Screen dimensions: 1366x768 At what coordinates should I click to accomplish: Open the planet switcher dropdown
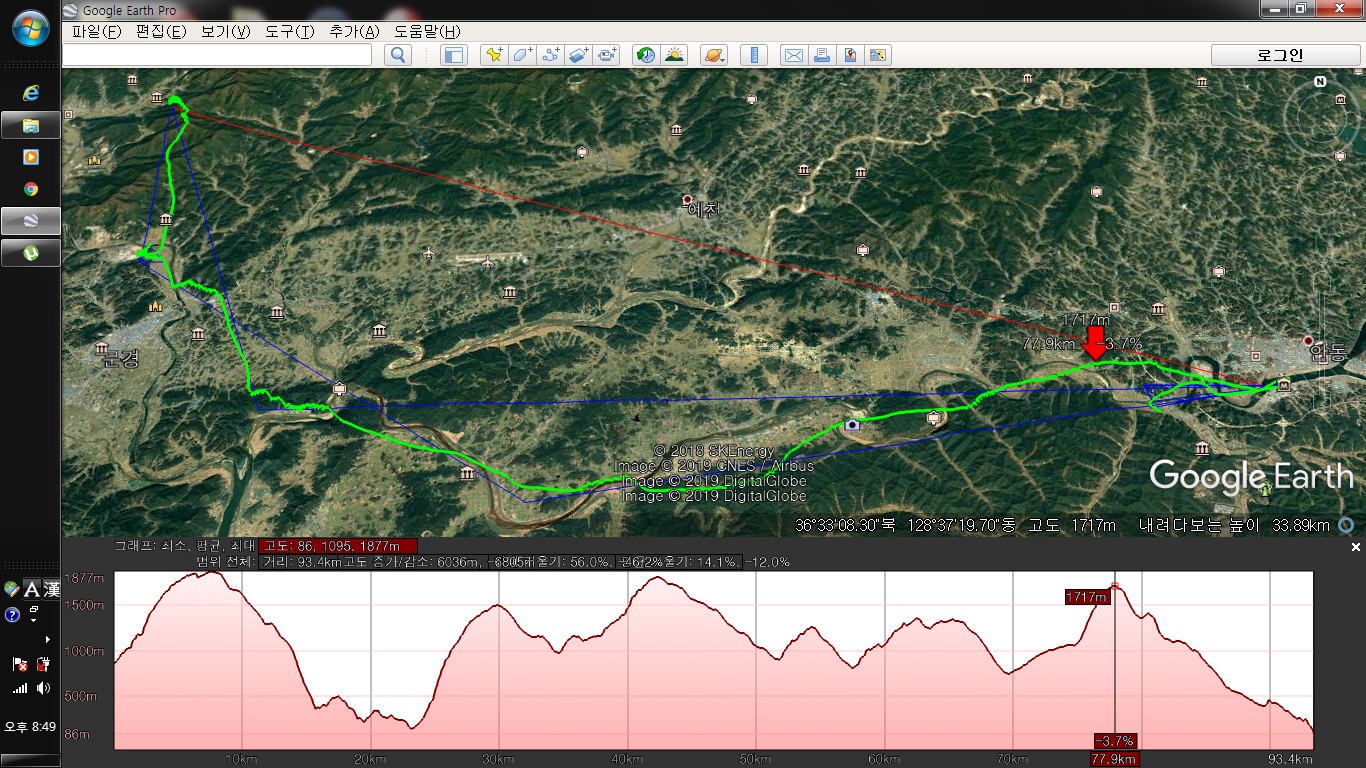pos(714,55)
